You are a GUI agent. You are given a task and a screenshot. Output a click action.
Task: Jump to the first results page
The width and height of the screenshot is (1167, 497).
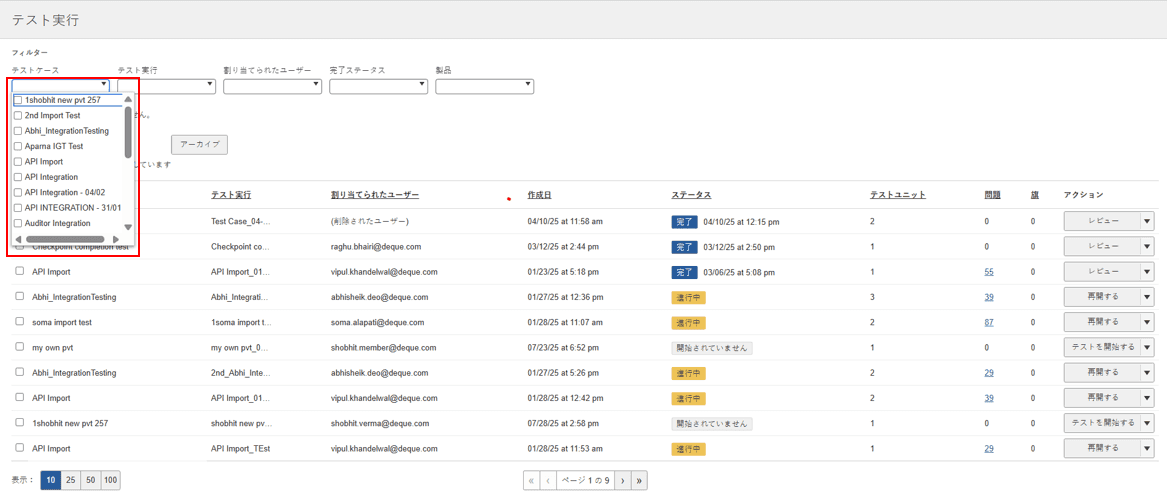[x=531, y=481]
